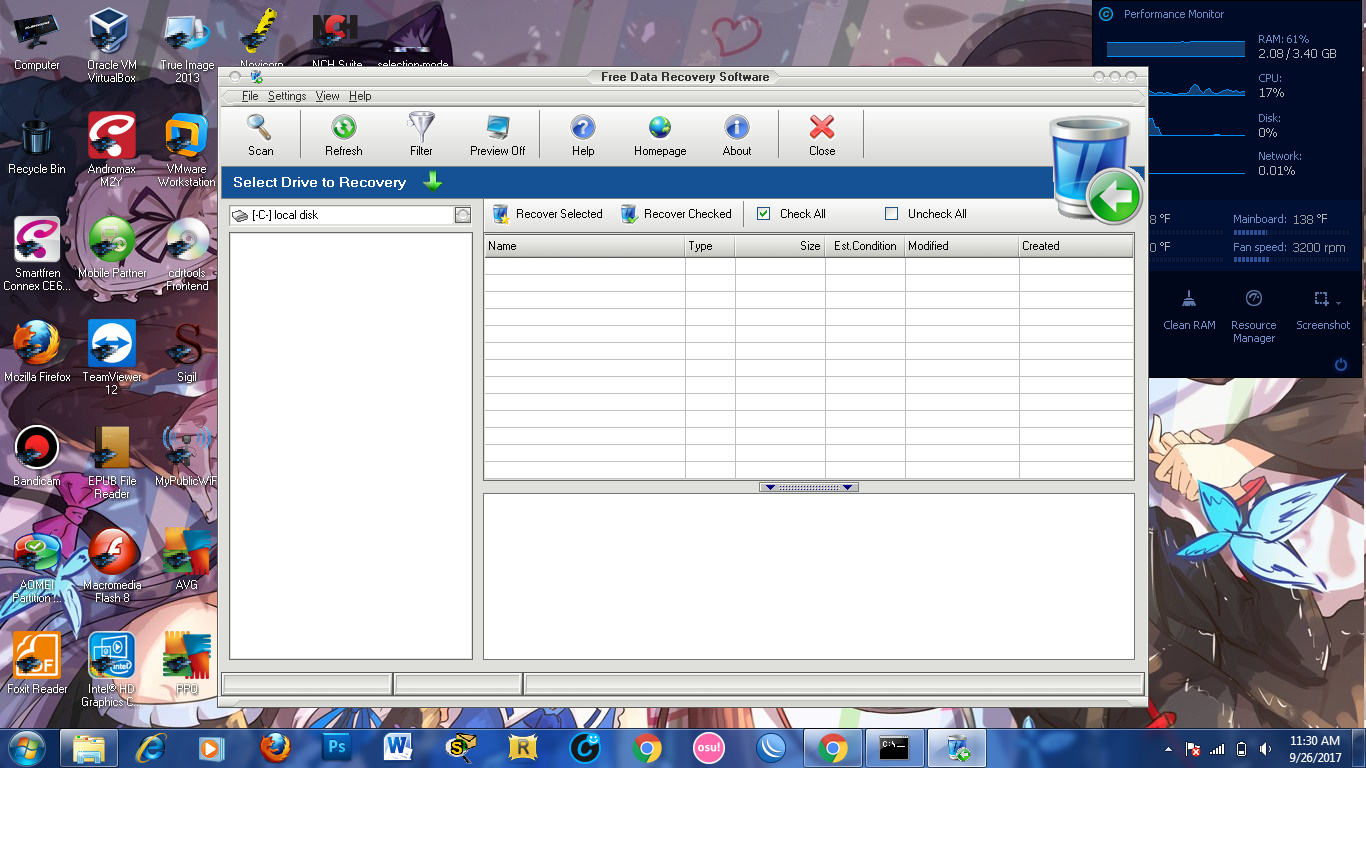Sort by the Est.Condition column header
The height and width of the screenshot is (853, 1366).
(865, 246)
